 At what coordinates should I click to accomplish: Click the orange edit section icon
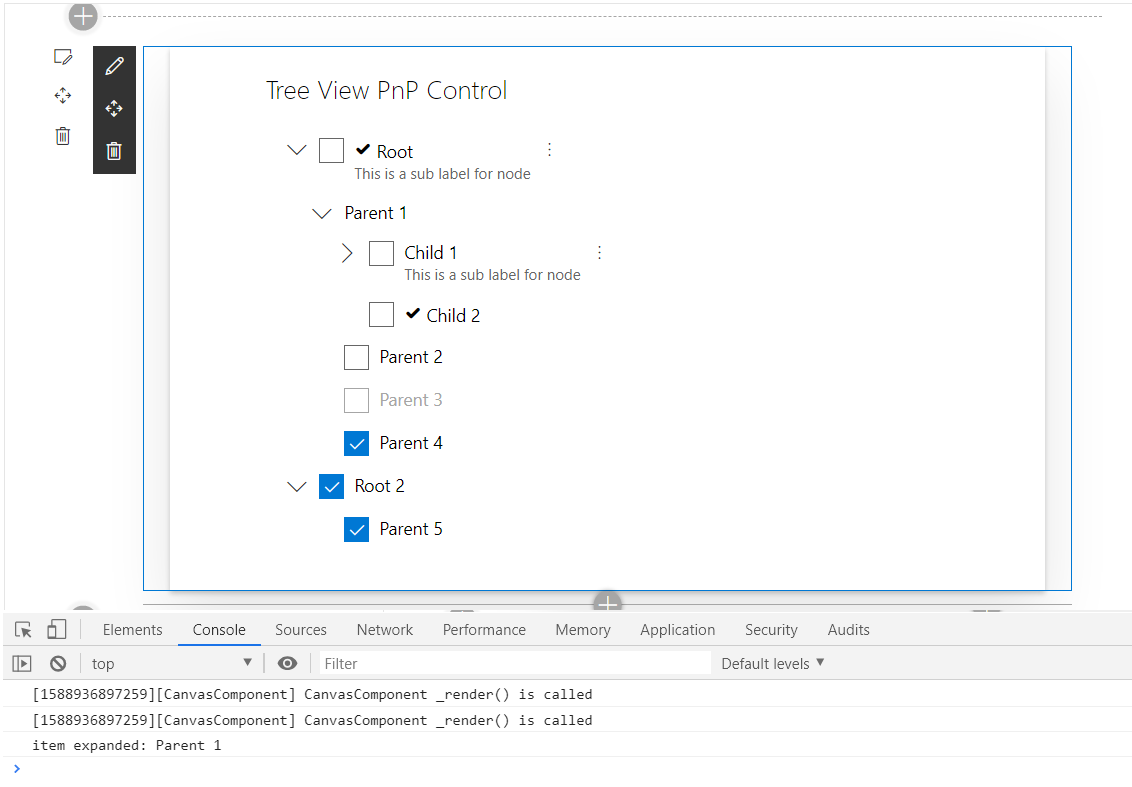(x=62, y=56)
